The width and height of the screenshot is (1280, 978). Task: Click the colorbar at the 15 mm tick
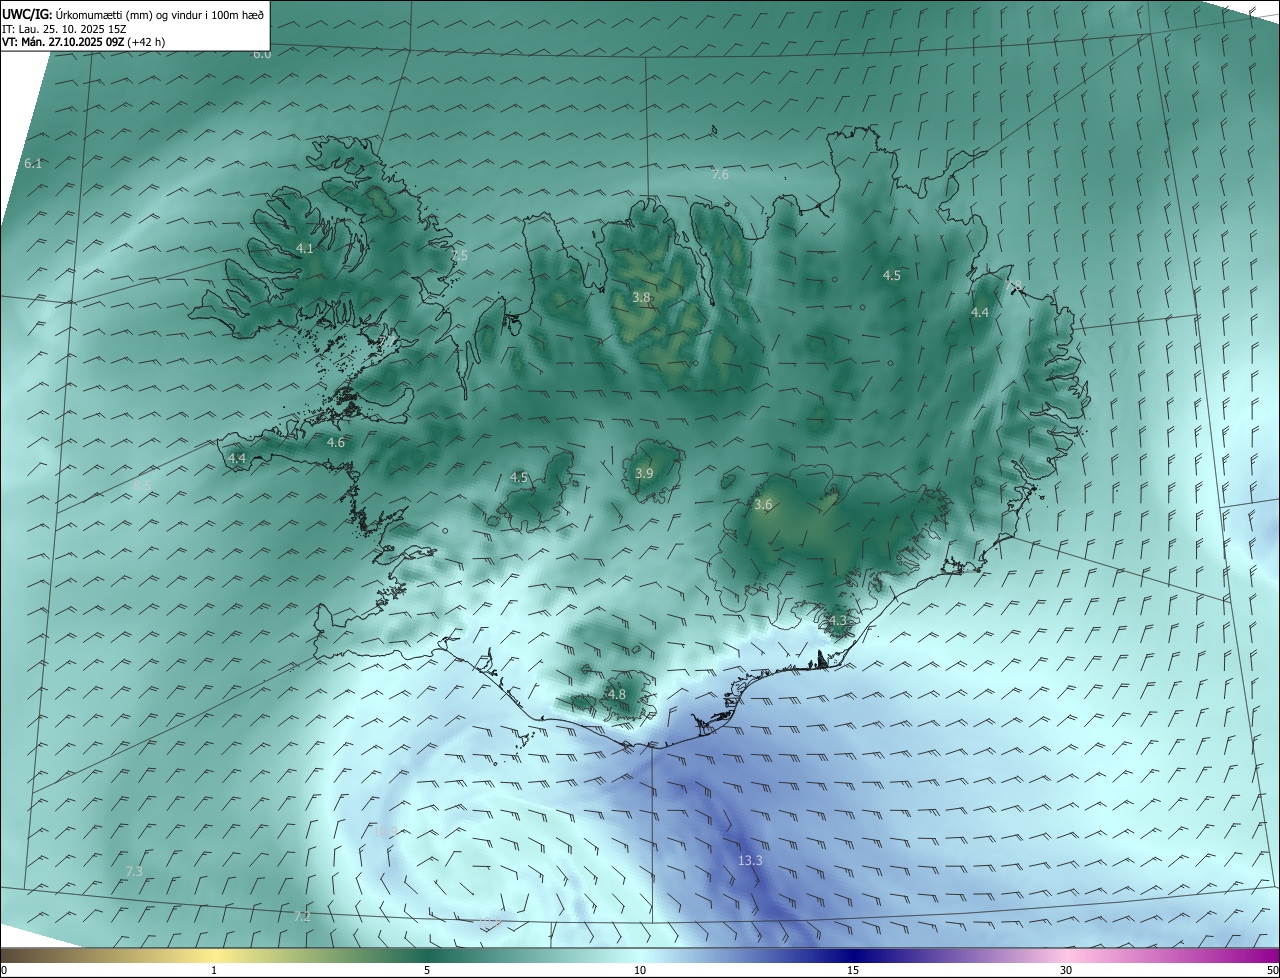pos(853,955)
